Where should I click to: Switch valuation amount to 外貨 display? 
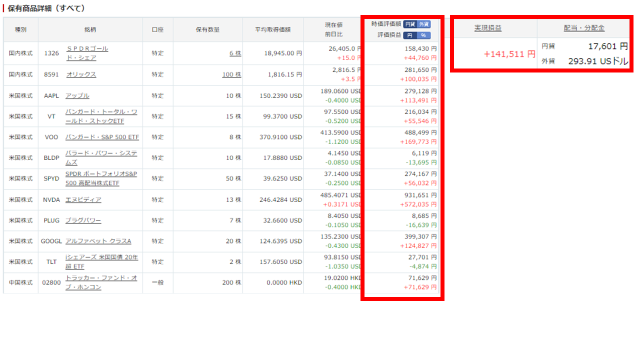coord(423,24)
